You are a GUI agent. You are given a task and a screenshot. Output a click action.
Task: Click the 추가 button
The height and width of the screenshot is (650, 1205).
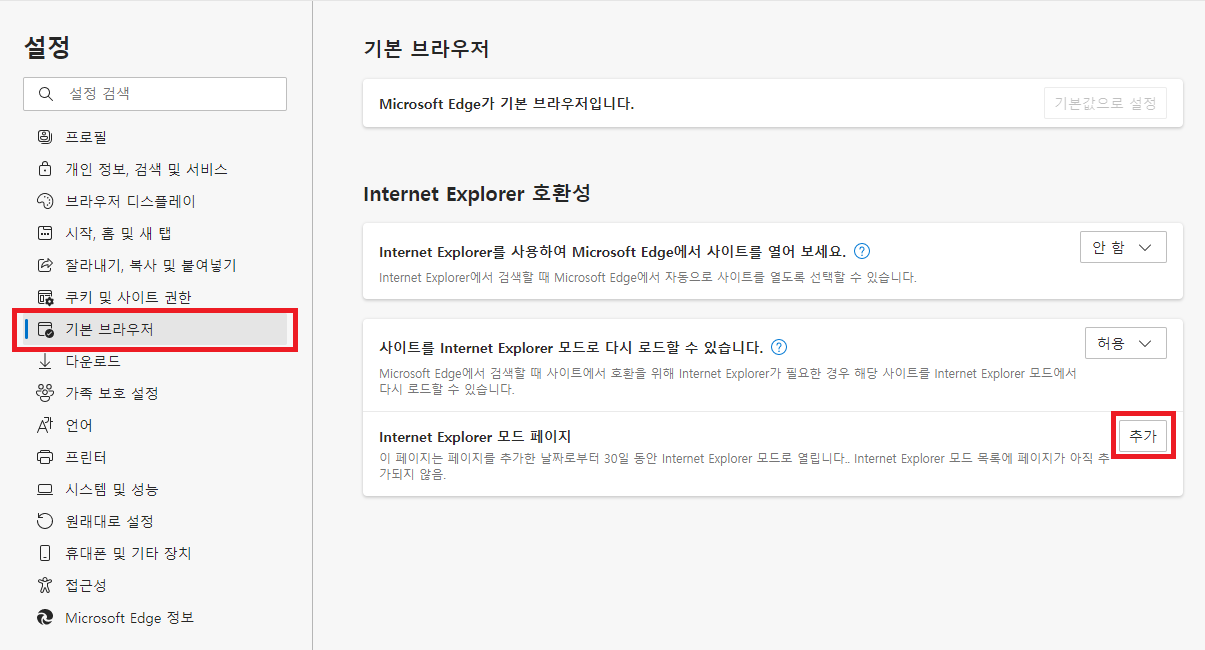1142,437
